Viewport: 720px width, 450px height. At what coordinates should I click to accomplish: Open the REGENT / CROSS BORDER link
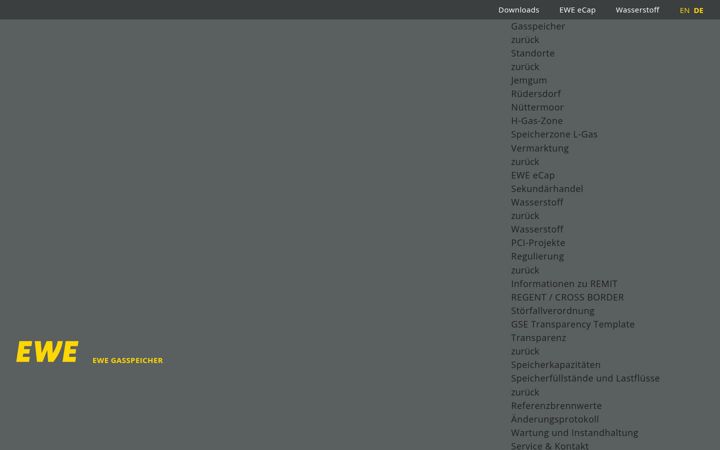pyautogui.click(x=567, y=297)
